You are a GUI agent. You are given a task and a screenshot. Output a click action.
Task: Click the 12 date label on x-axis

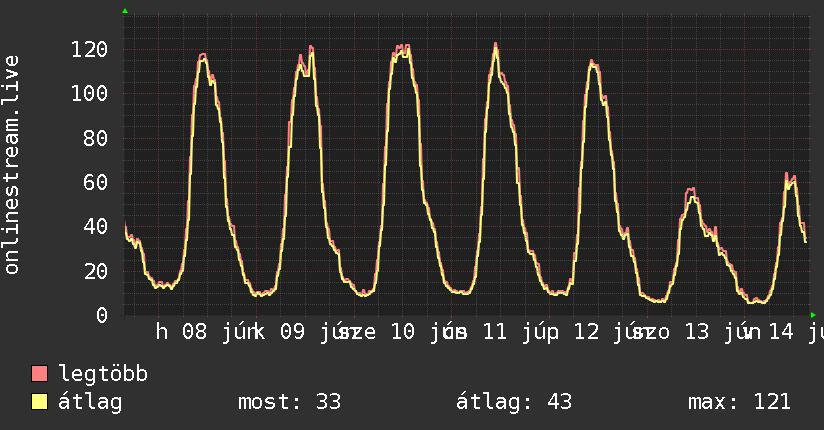[x=586, y=332]
